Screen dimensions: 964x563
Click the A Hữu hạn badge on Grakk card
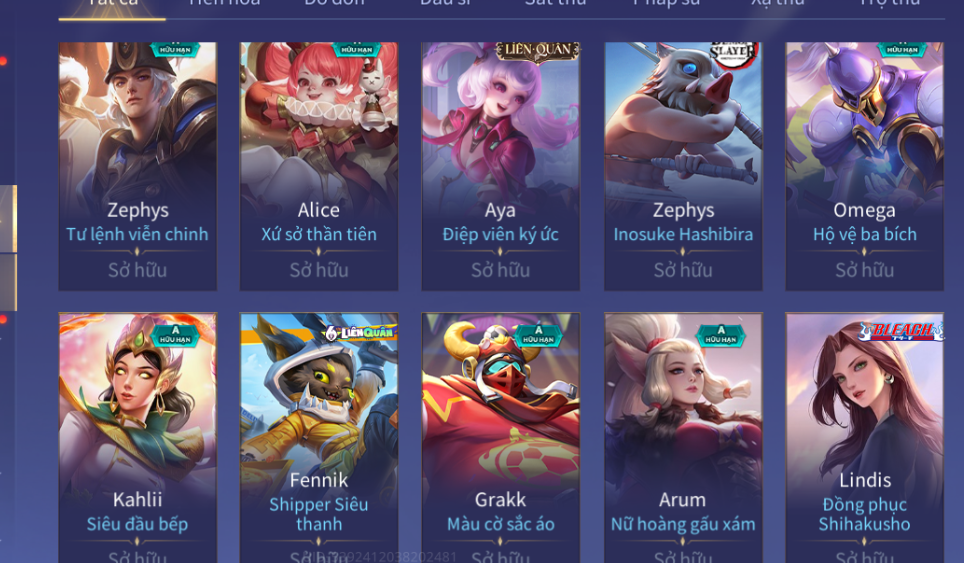(538, 336)
